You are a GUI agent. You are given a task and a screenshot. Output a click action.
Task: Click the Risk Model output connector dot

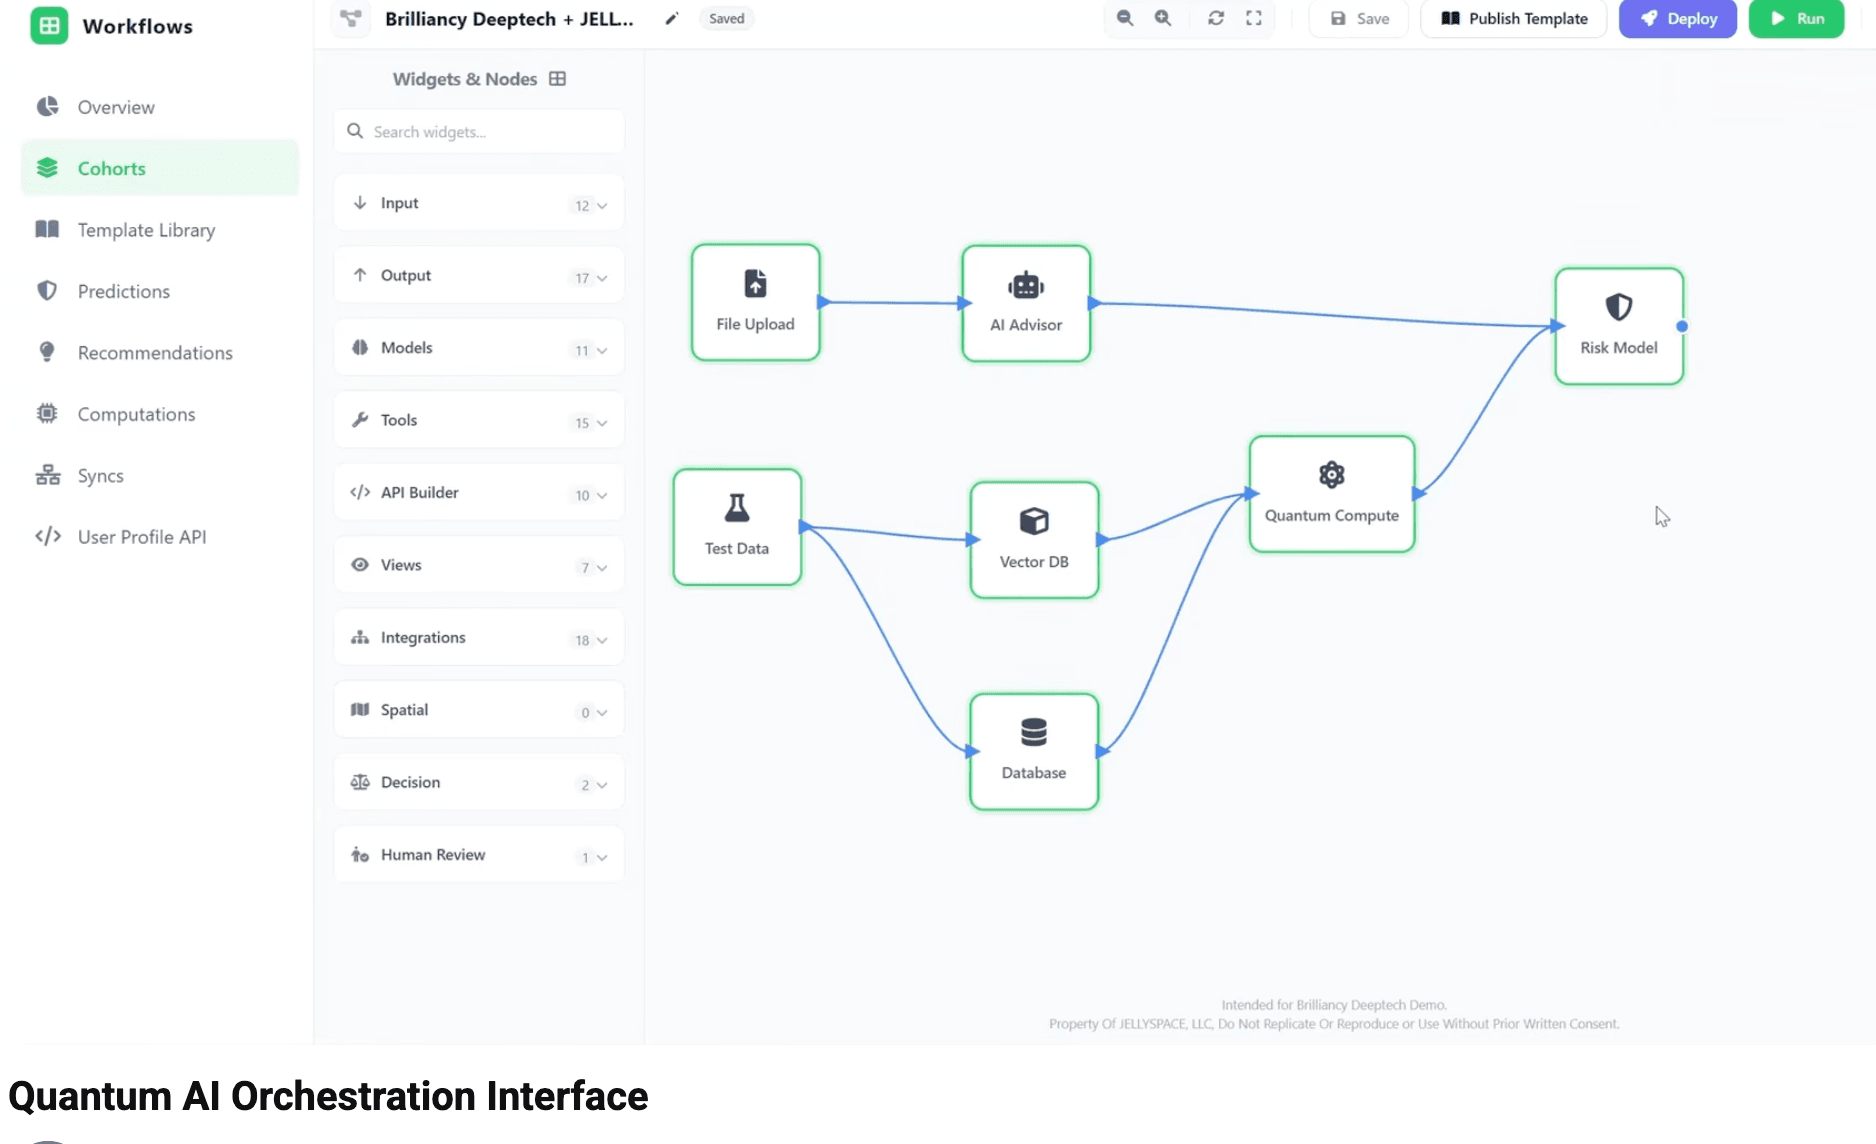1682,326
